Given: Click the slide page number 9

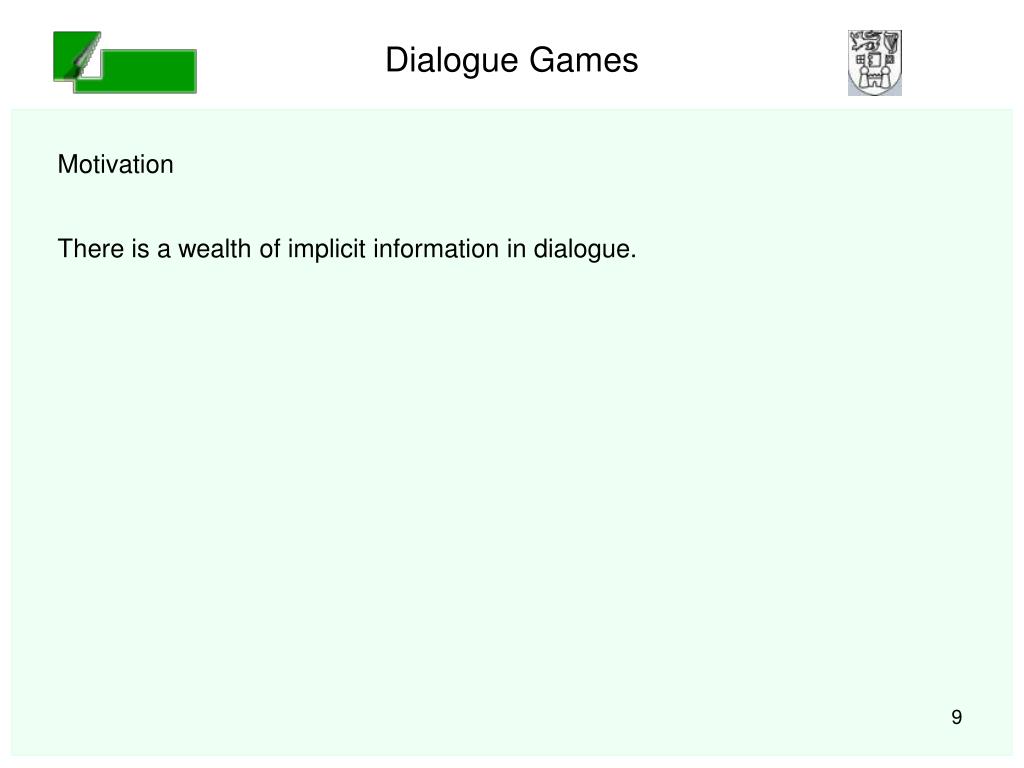Looking at the screenshot, I should click(957, 717).
